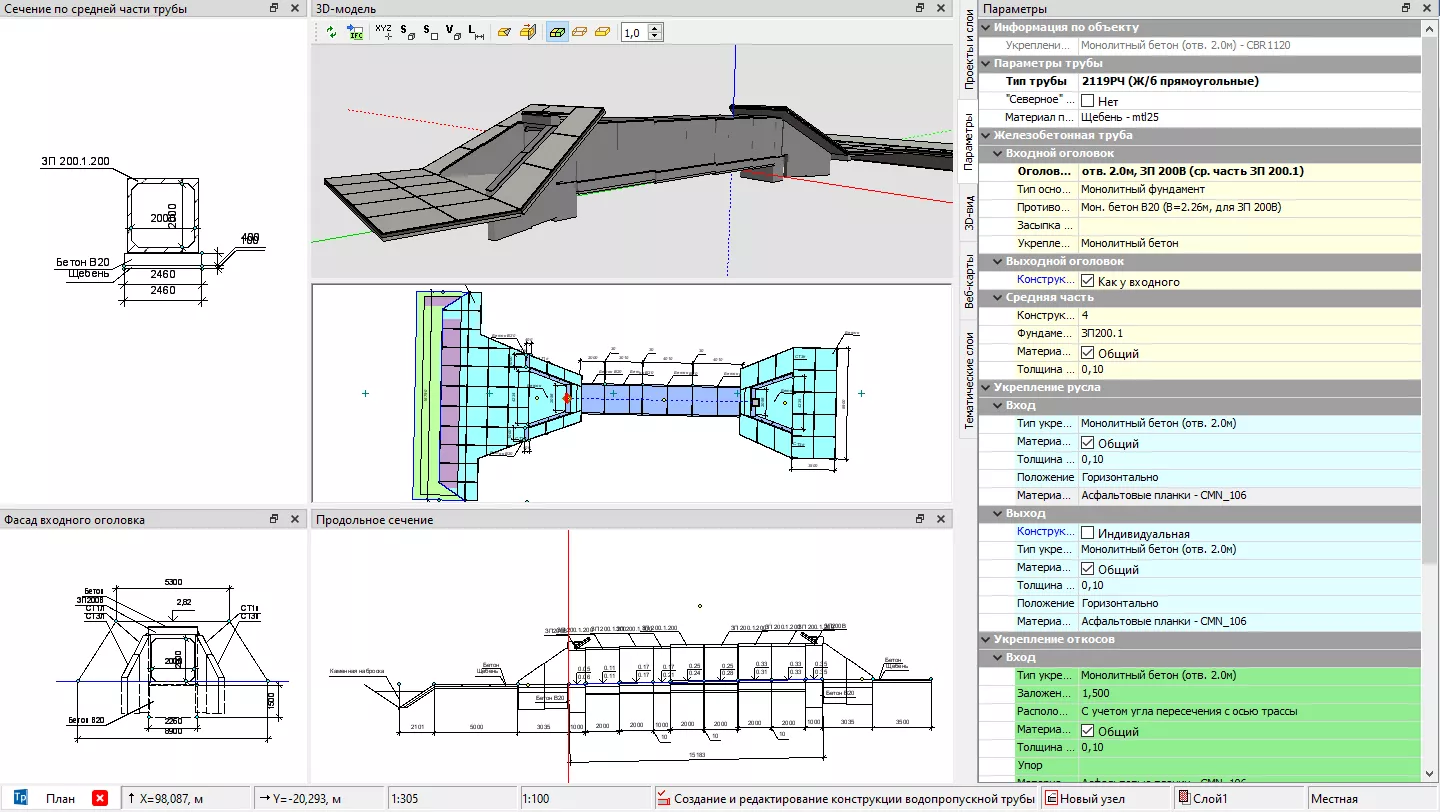Image resolution: width=1440 pixels, height=812 pixels.
Task: Toggle the "Северное" Нет checkbox
Action: (x=1088, y=101)
